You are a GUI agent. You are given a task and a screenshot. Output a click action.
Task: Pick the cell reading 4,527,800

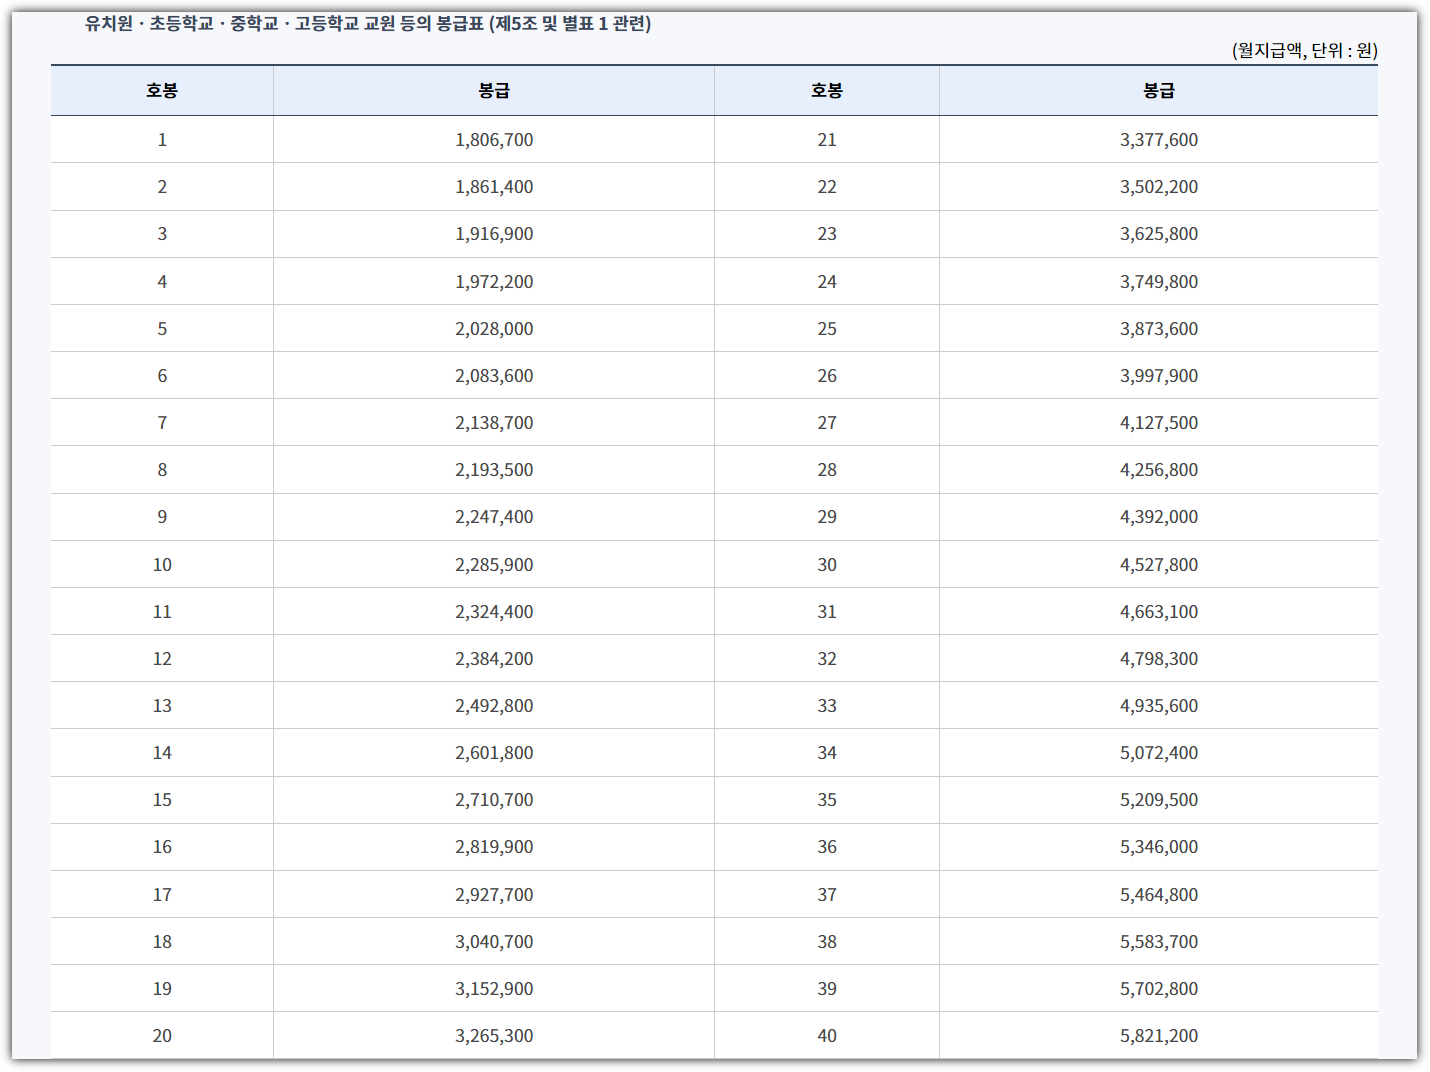tap(1159, 565)
